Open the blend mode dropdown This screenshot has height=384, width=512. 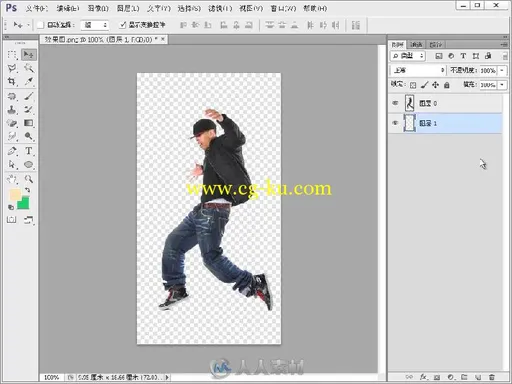pyautogui.click(x=418, y=70)
